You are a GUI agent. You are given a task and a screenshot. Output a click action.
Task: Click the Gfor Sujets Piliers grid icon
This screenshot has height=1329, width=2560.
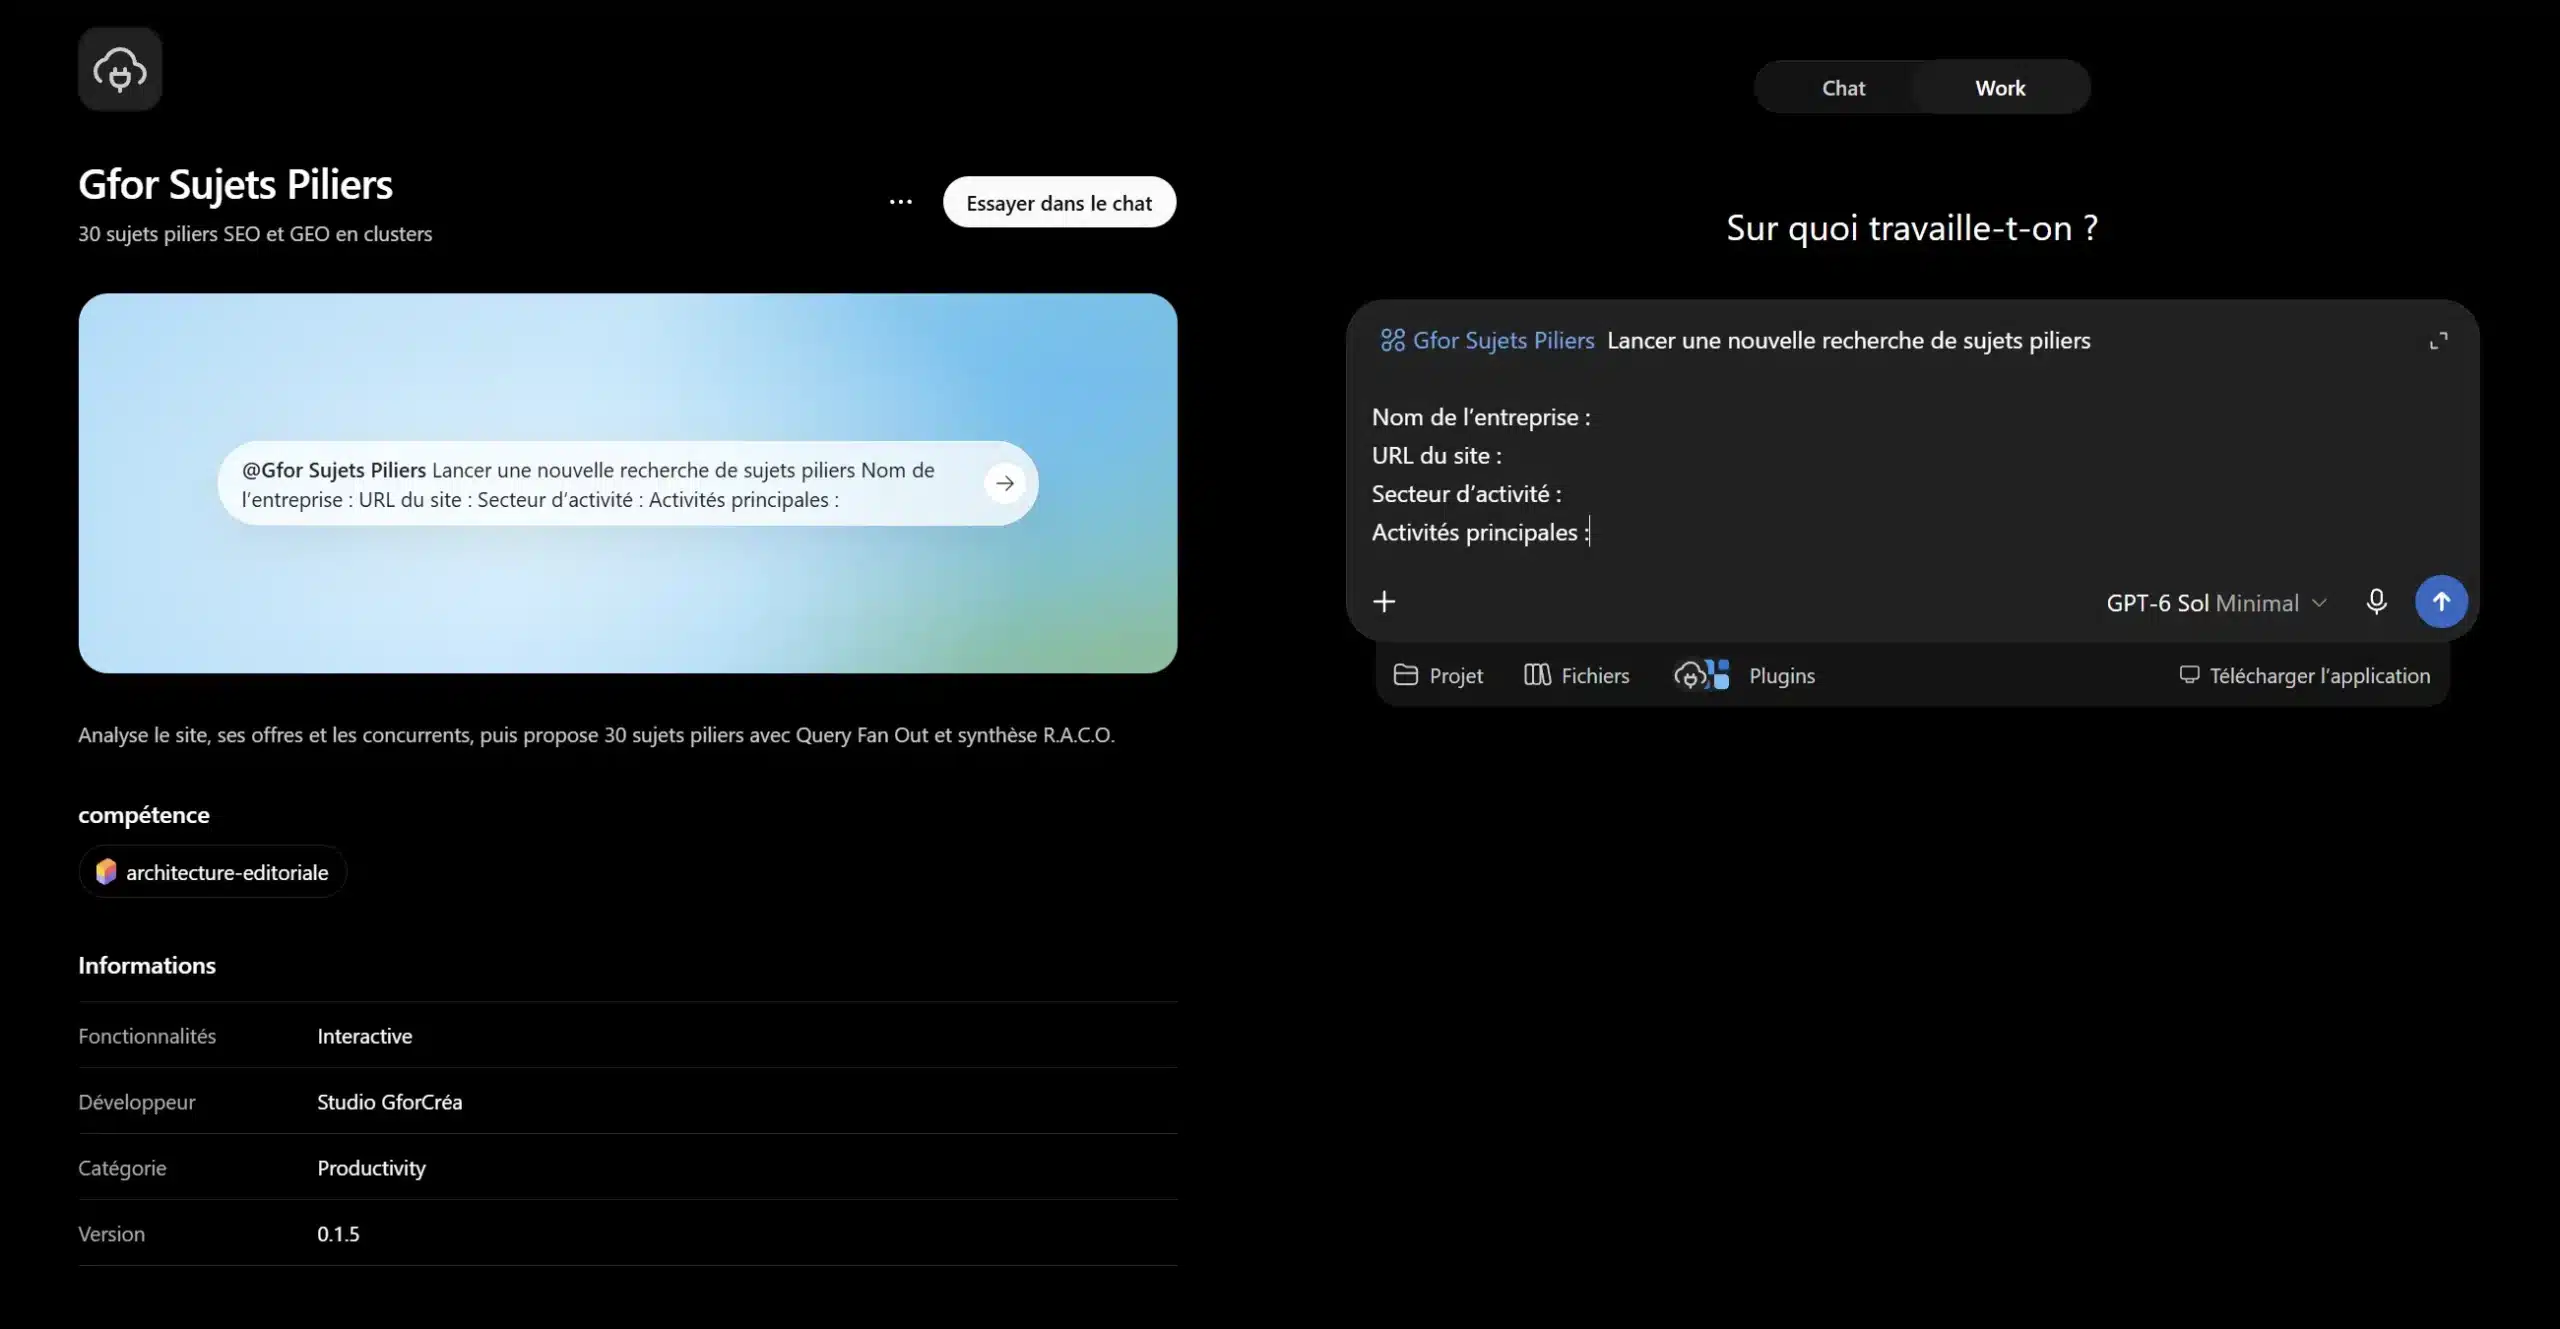(1392, 340)
